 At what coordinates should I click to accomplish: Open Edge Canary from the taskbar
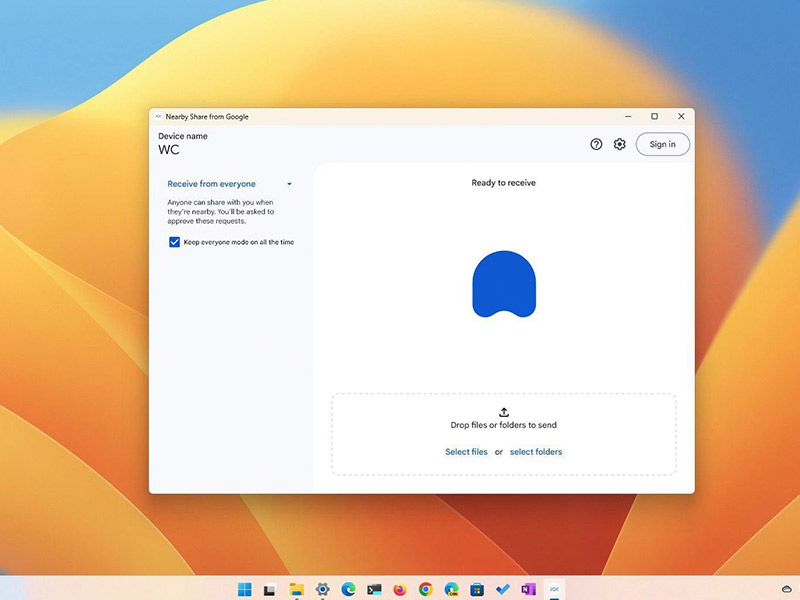pyautogui.click(x=452, y=589)
